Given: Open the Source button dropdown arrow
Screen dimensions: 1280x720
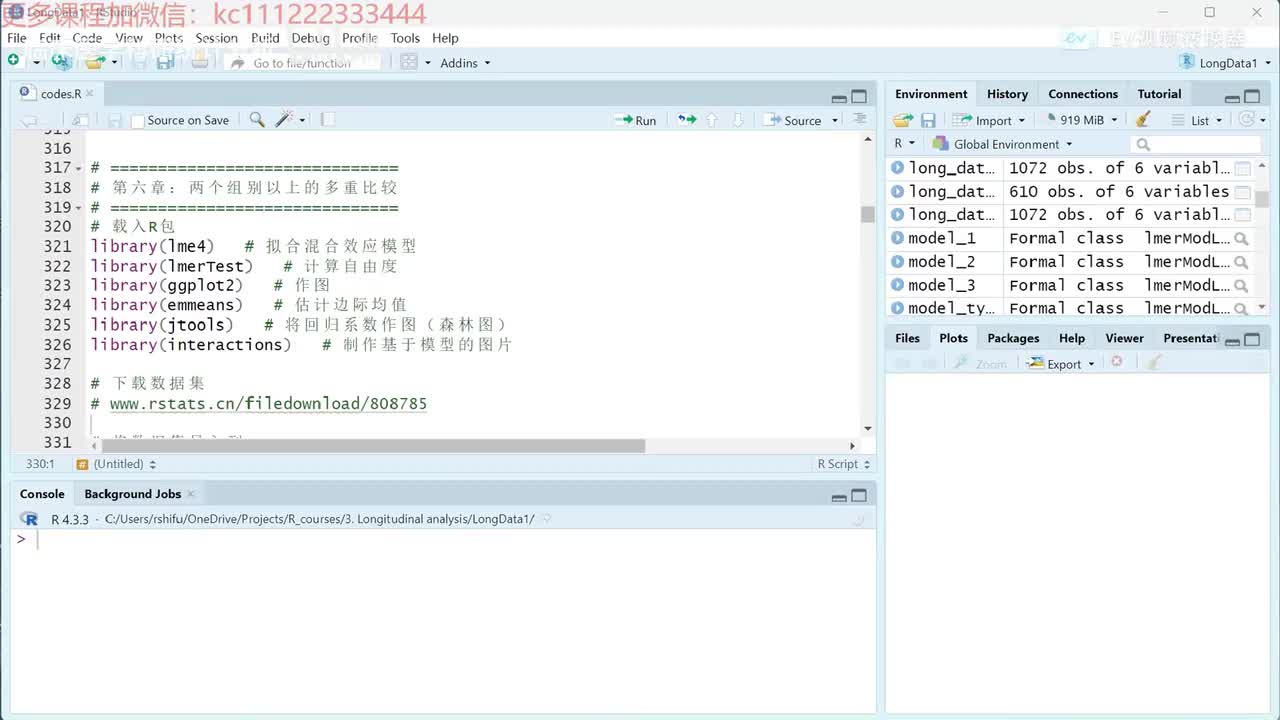Looking at the screenshot, I should point(835,121).
